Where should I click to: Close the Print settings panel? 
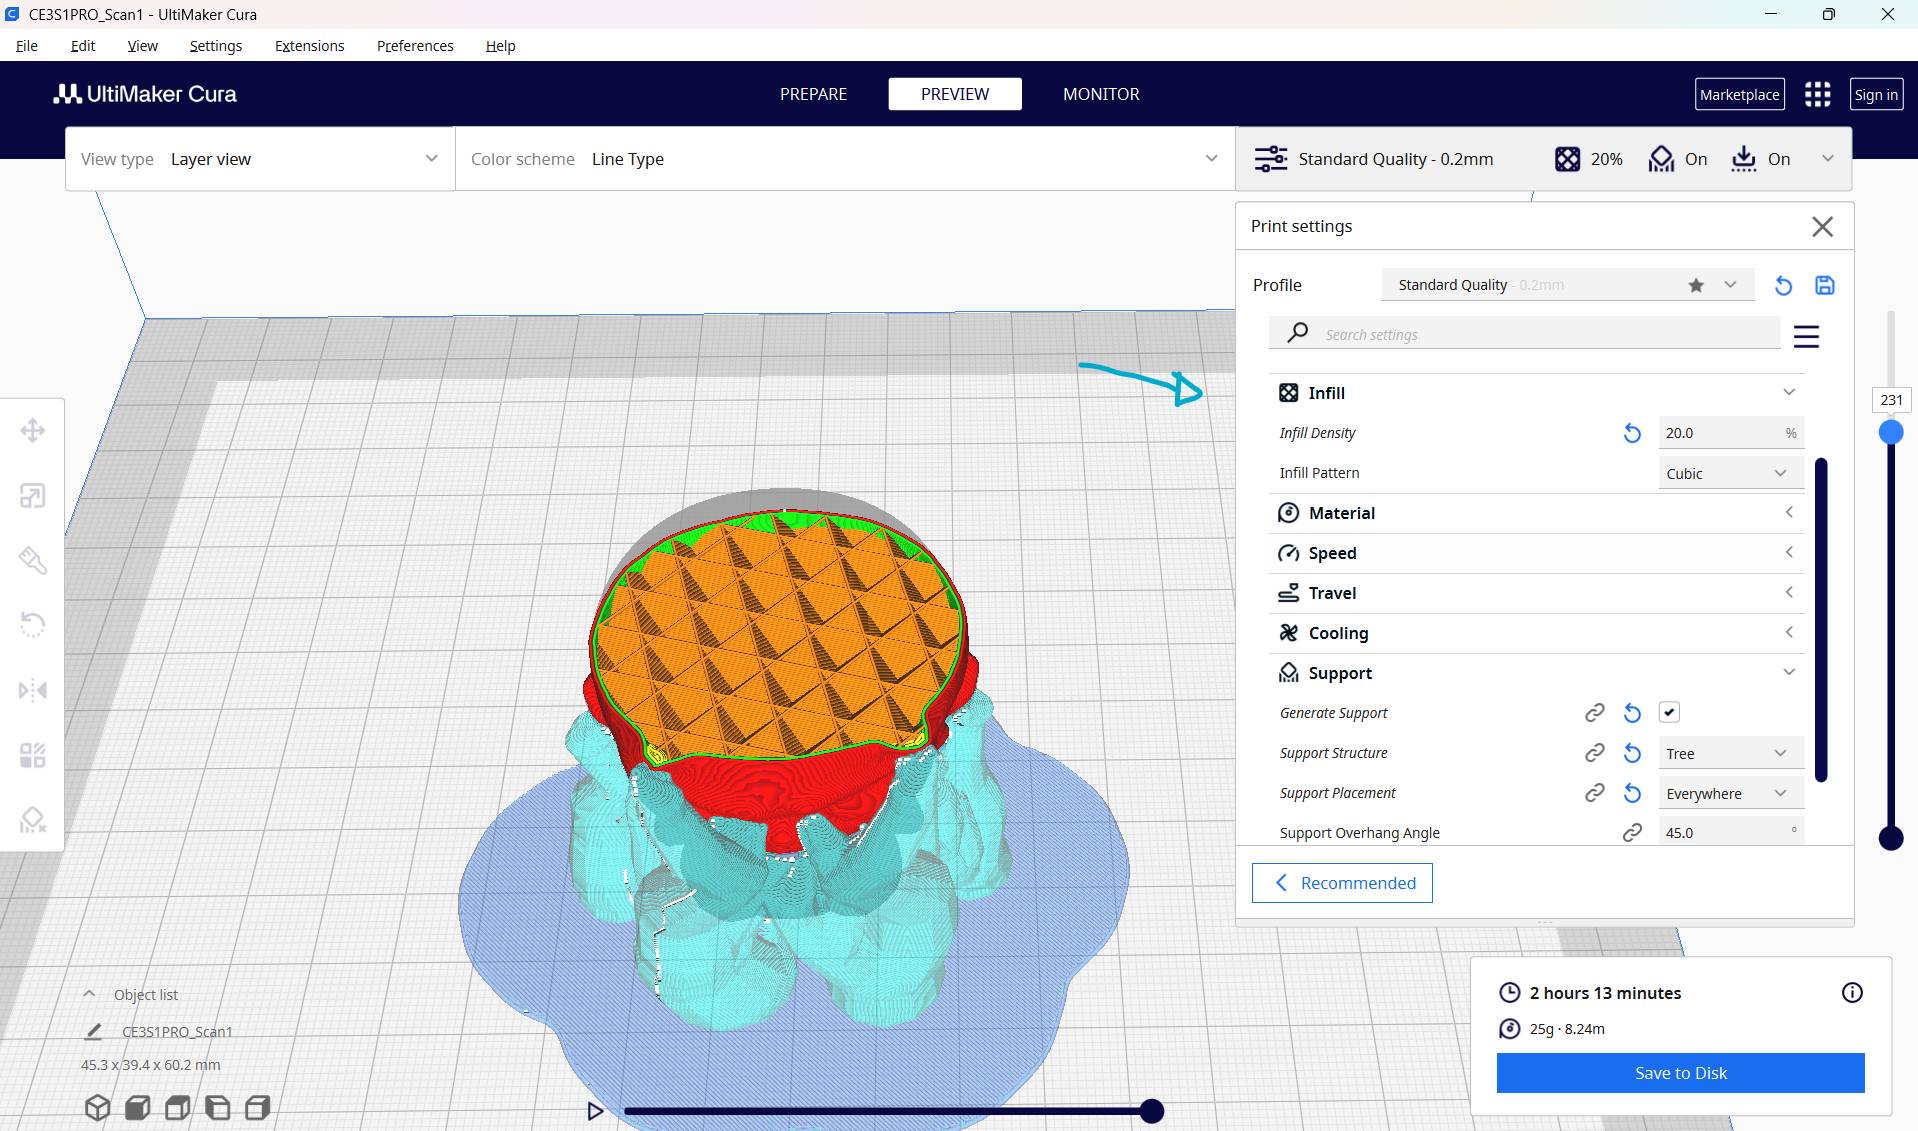click(x=1823, y=227)
